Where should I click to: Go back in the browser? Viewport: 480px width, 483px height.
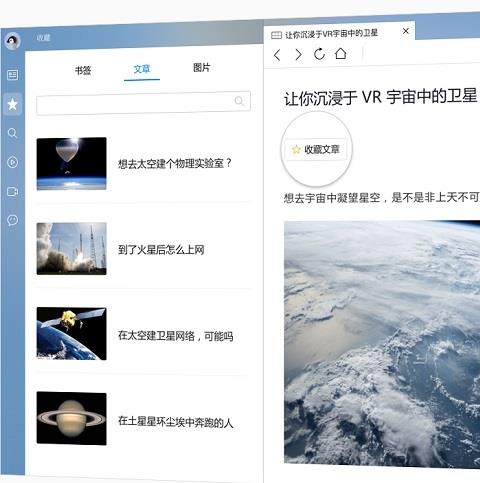277,55
